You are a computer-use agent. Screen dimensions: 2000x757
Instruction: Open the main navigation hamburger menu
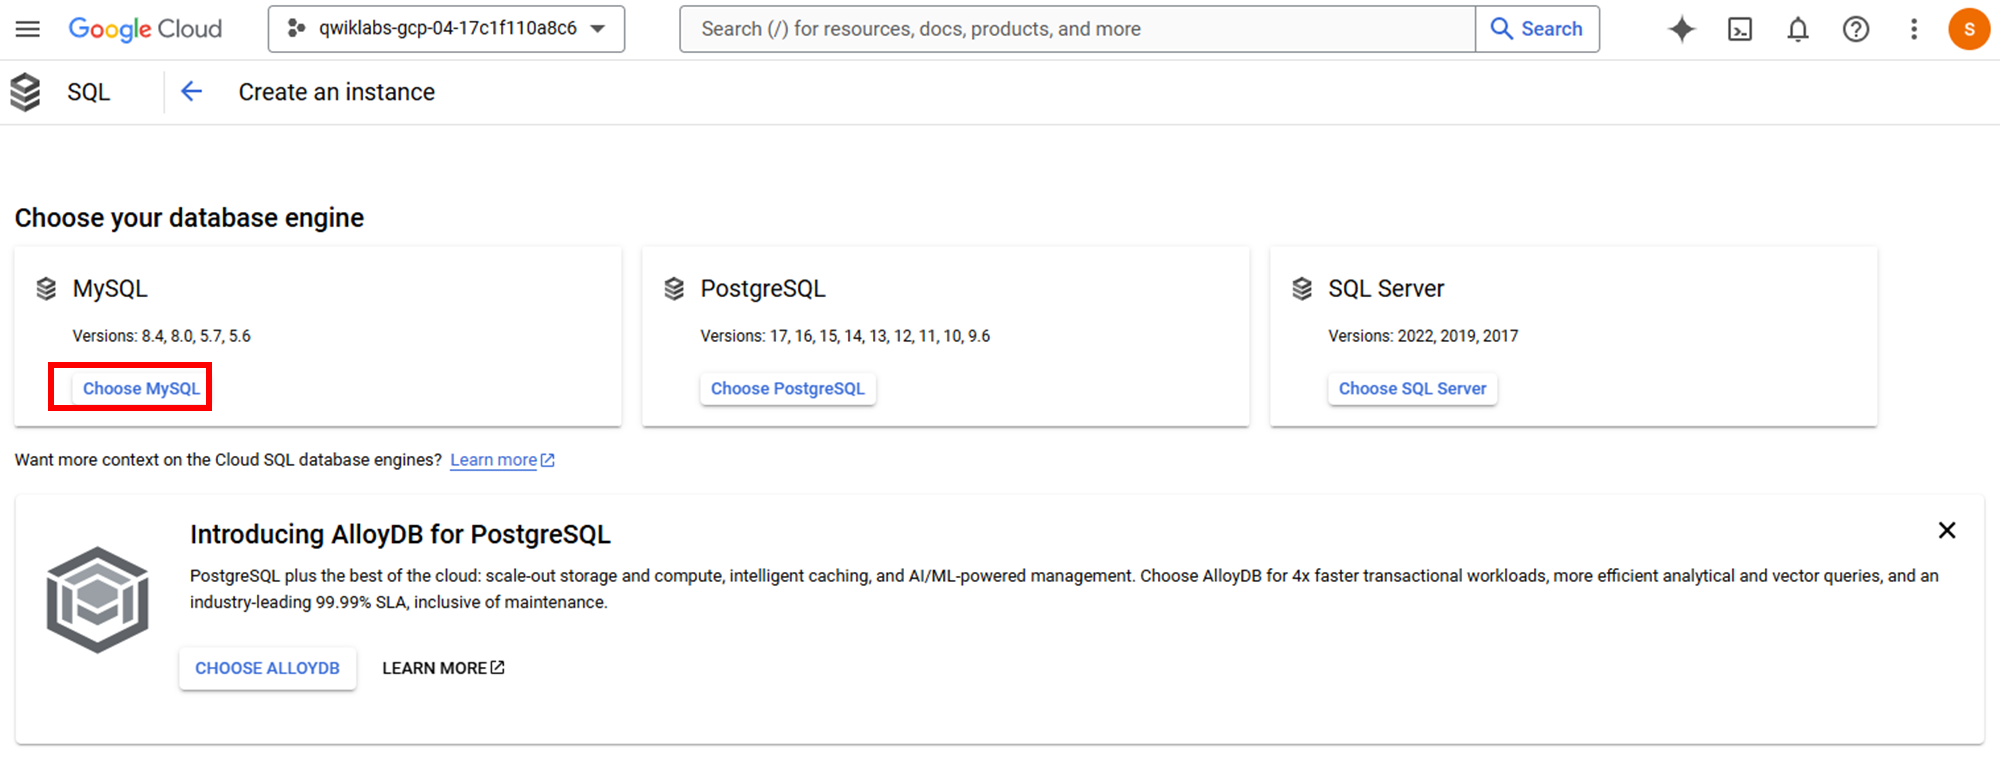pos(28,29)
